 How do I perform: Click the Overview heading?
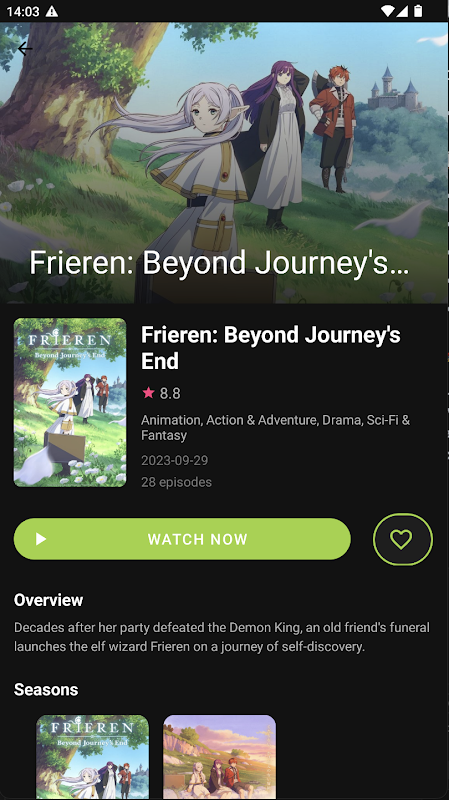click(48, 600)
